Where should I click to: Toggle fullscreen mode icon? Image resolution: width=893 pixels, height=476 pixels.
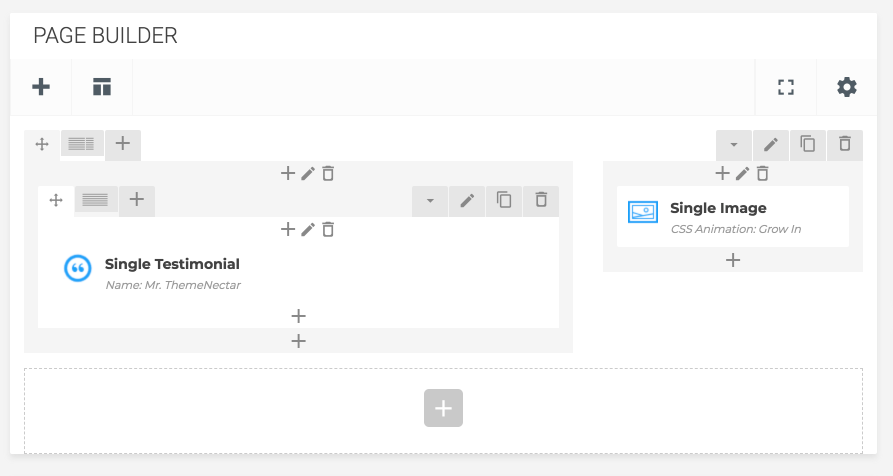click(x=786, y=87)
